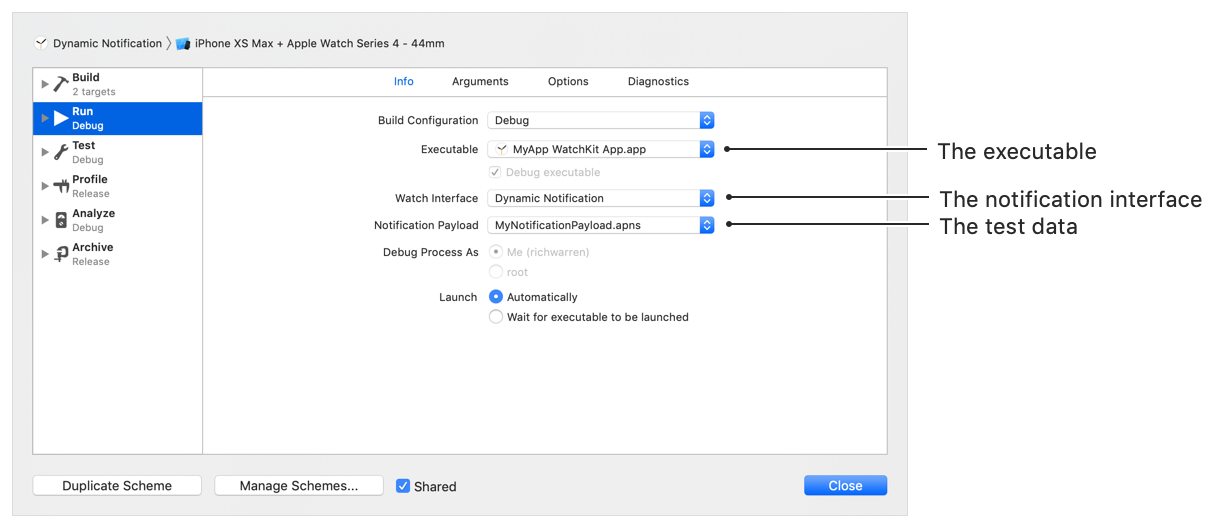Open the Executable dropdown
Image resolution: width=1215 pixels, height=528 pixels.
601,149
